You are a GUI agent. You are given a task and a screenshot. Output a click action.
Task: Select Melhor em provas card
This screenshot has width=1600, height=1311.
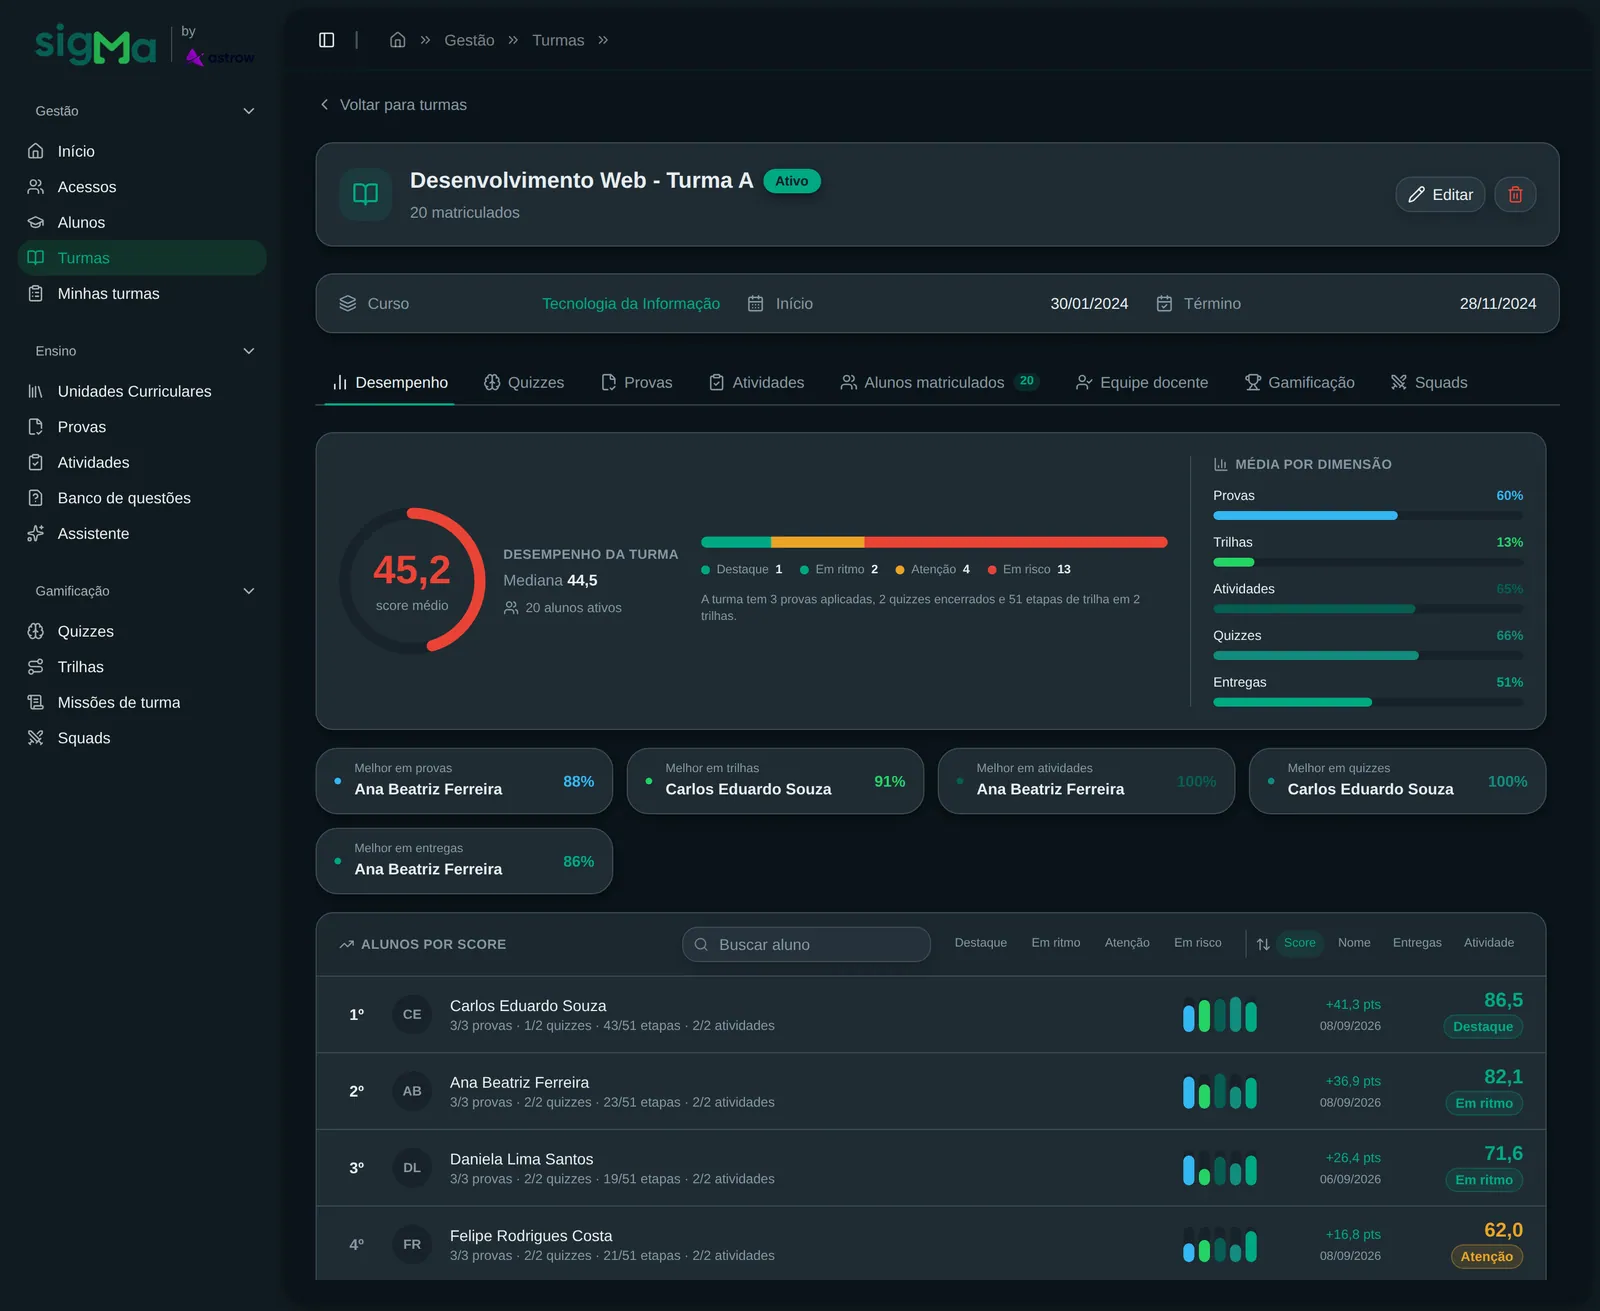tap(464, 781)
